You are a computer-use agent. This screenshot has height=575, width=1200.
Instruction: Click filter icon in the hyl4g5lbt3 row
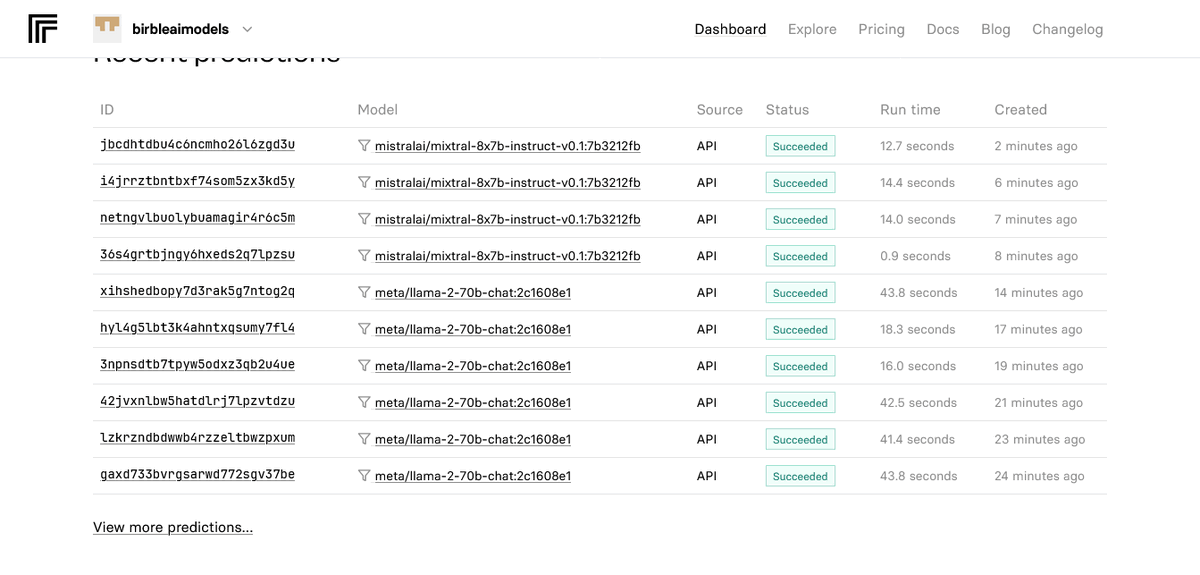coord(364,329)
